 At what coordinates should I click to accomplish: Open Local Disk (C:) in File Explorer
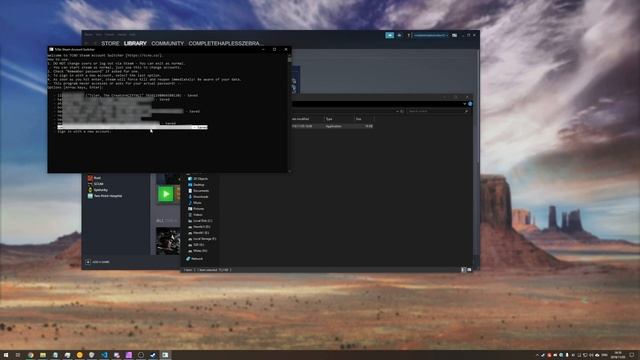pyautogui.click(x=202, y=221)
